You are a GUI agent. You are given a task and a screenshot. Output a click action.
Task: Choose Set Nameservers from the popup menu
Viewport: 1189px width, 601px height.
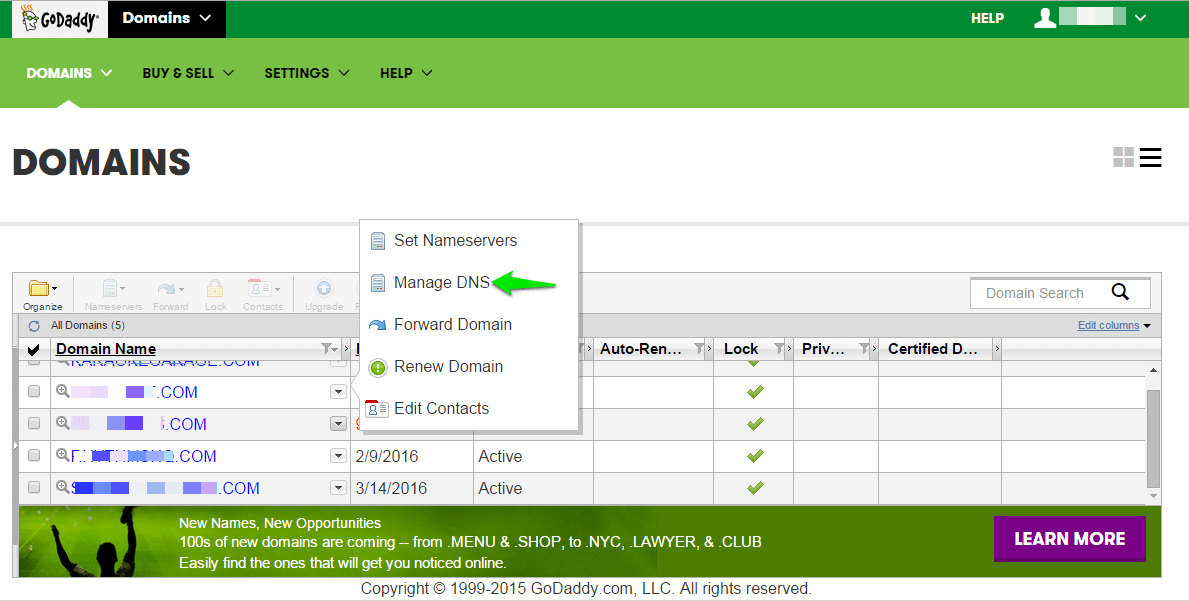pyautogui.click(x=469, y=240)
